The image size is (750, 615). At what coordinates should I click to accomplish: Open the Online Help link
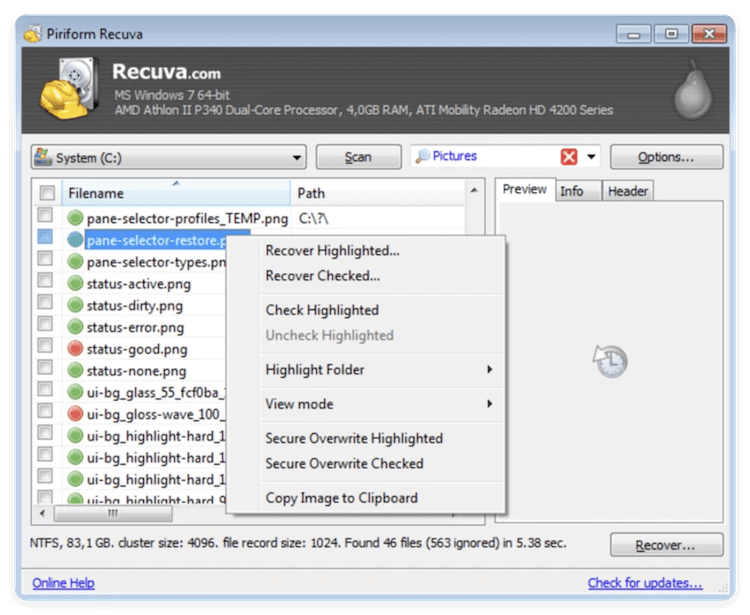(x=63, y=582)
